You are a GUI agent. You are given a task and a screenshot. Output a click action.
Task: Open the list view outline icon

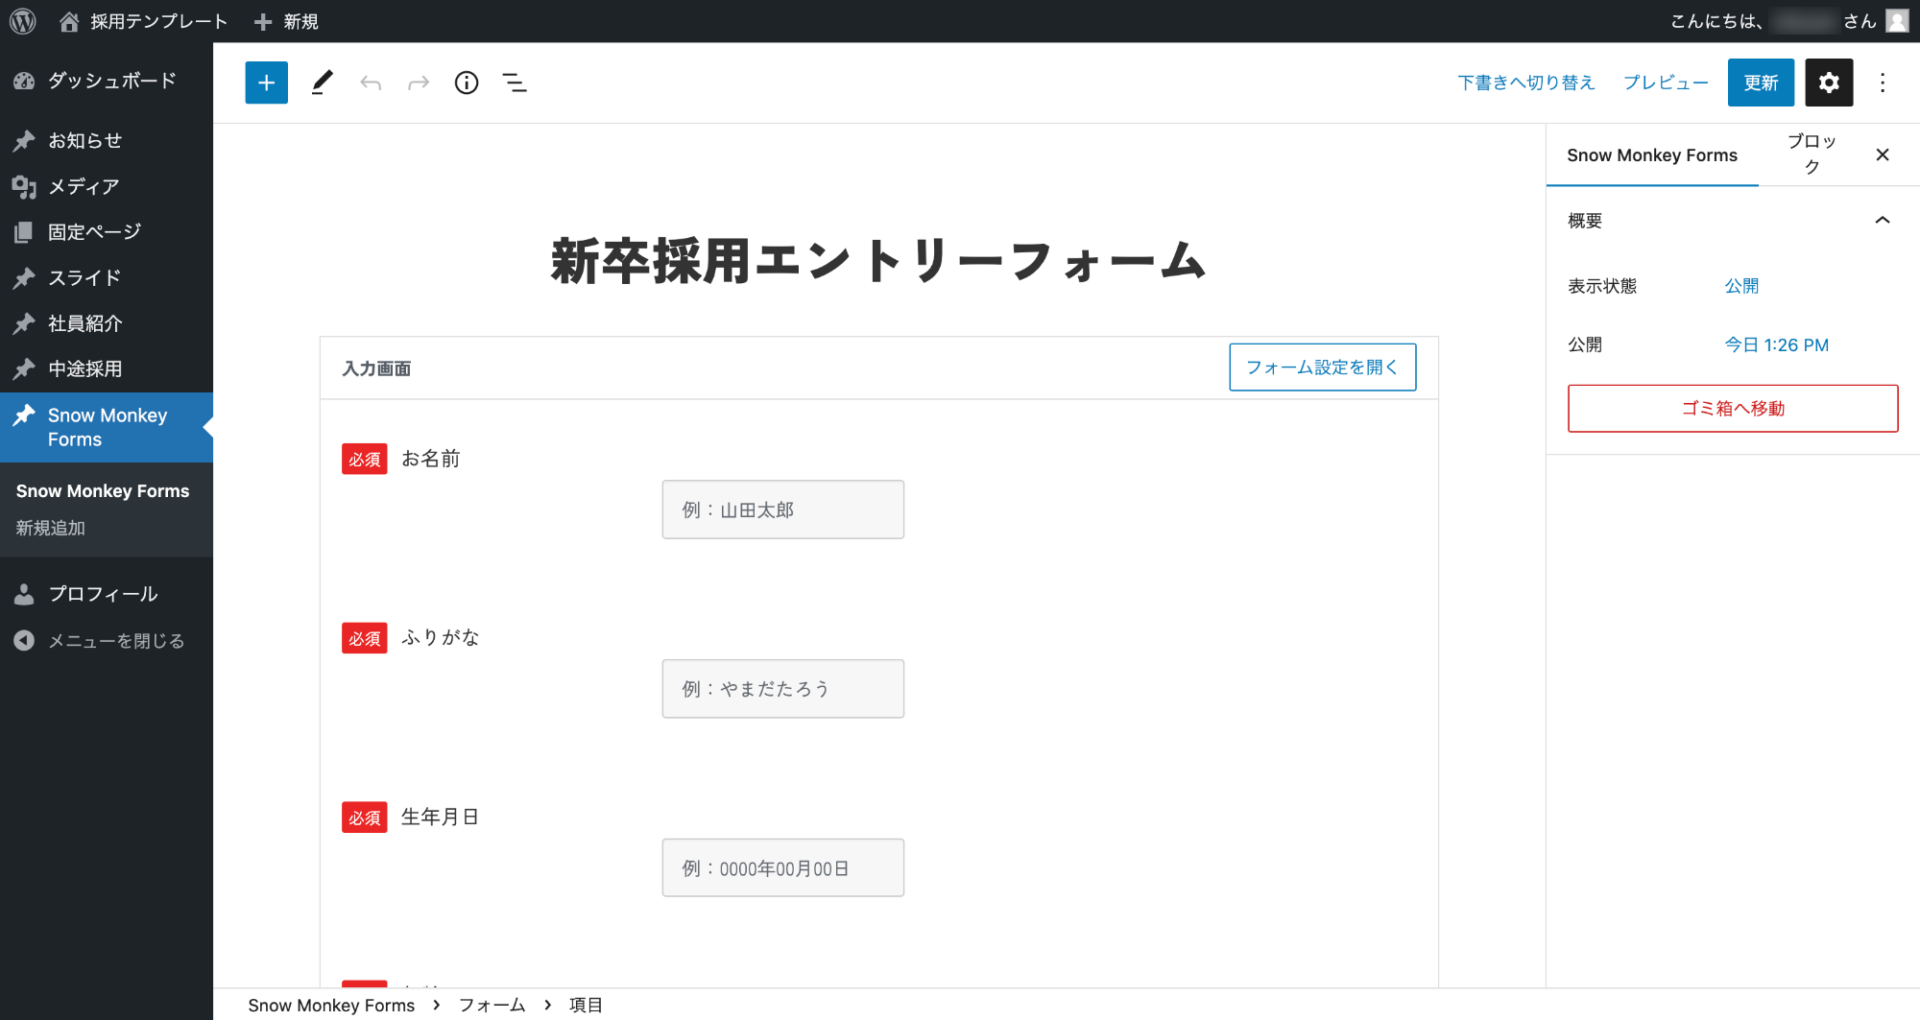coord(515,83)
